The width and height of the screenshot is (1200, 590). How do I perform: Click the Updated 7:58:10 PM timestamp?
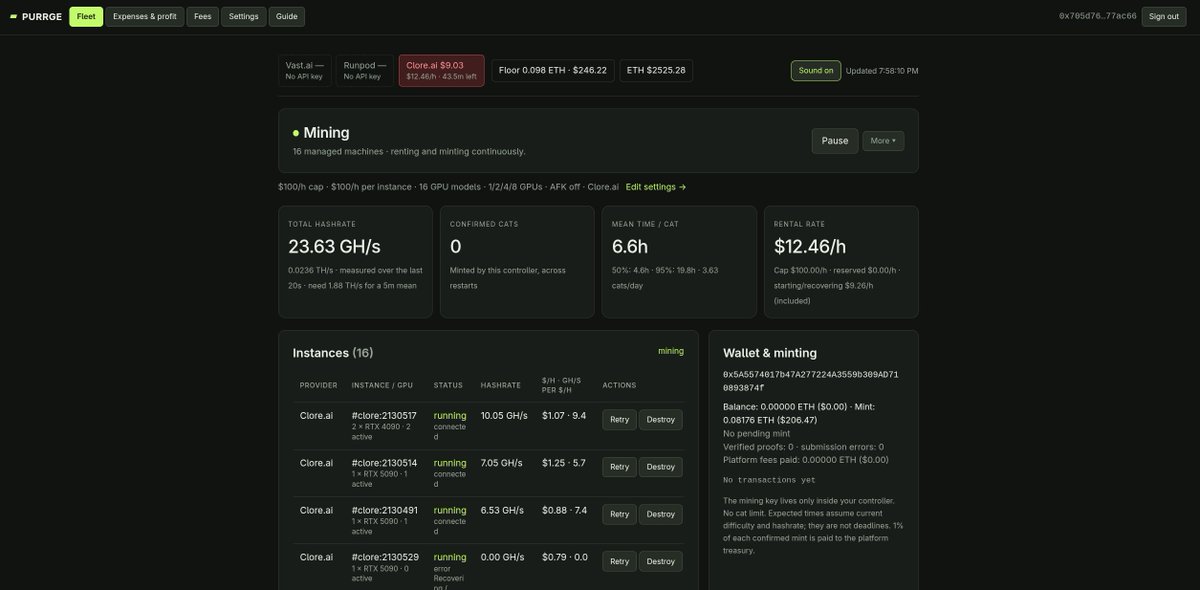tap(882, 71)
